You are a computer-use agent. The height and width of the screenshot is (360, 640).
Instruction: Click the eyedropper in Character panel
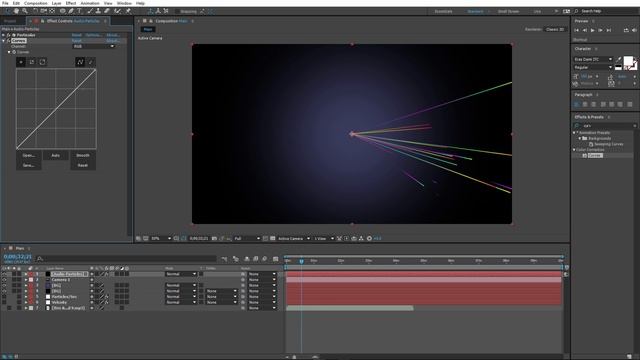point(619,60)
